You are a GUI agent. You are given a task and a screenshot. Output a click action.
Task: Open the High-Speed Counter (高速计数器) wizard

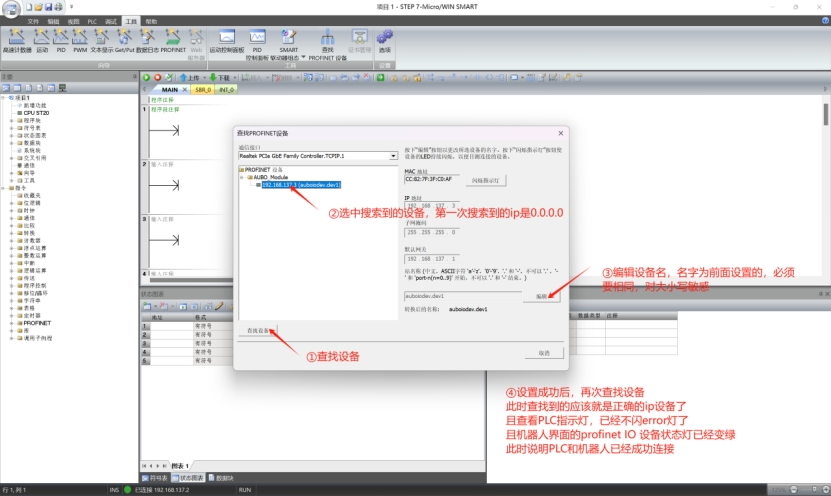tap(15, 40)
